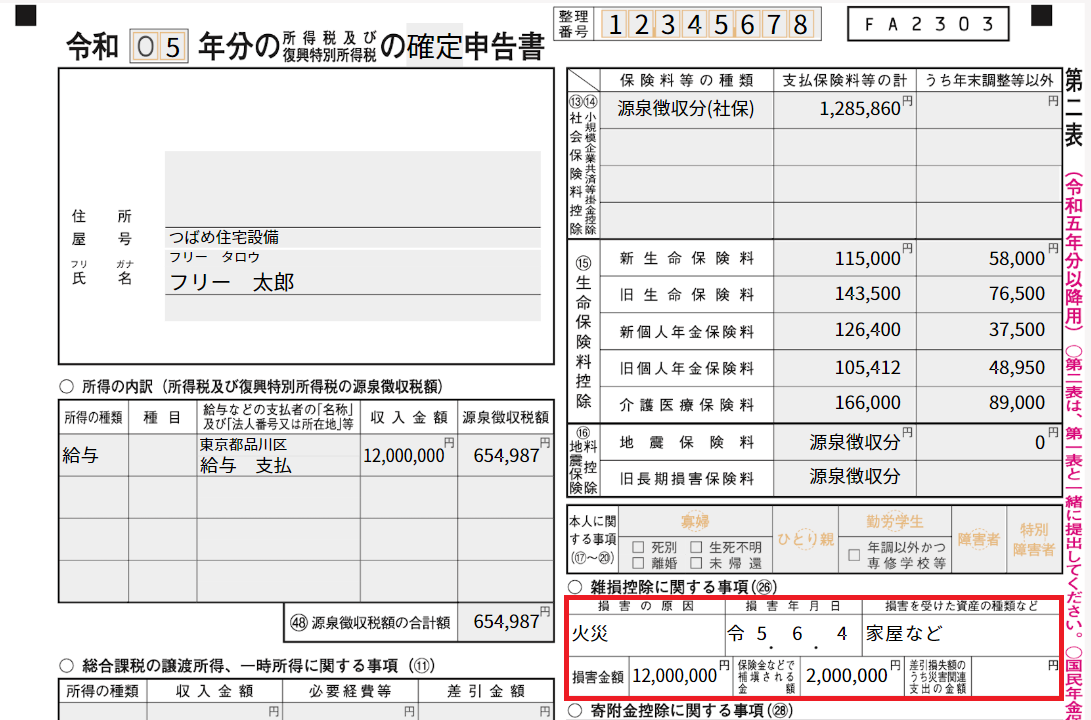
Task: Click 源泉徴収税額 654,987 in 給与 row
Action: coord(506,456)
